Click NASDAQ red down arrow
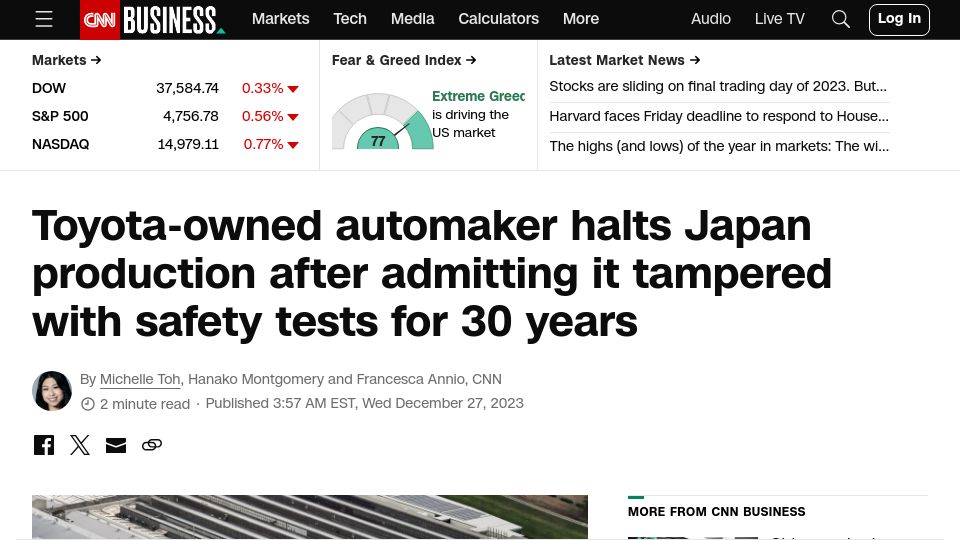Viewport: 960px width, 540px height. coord(293,146)
